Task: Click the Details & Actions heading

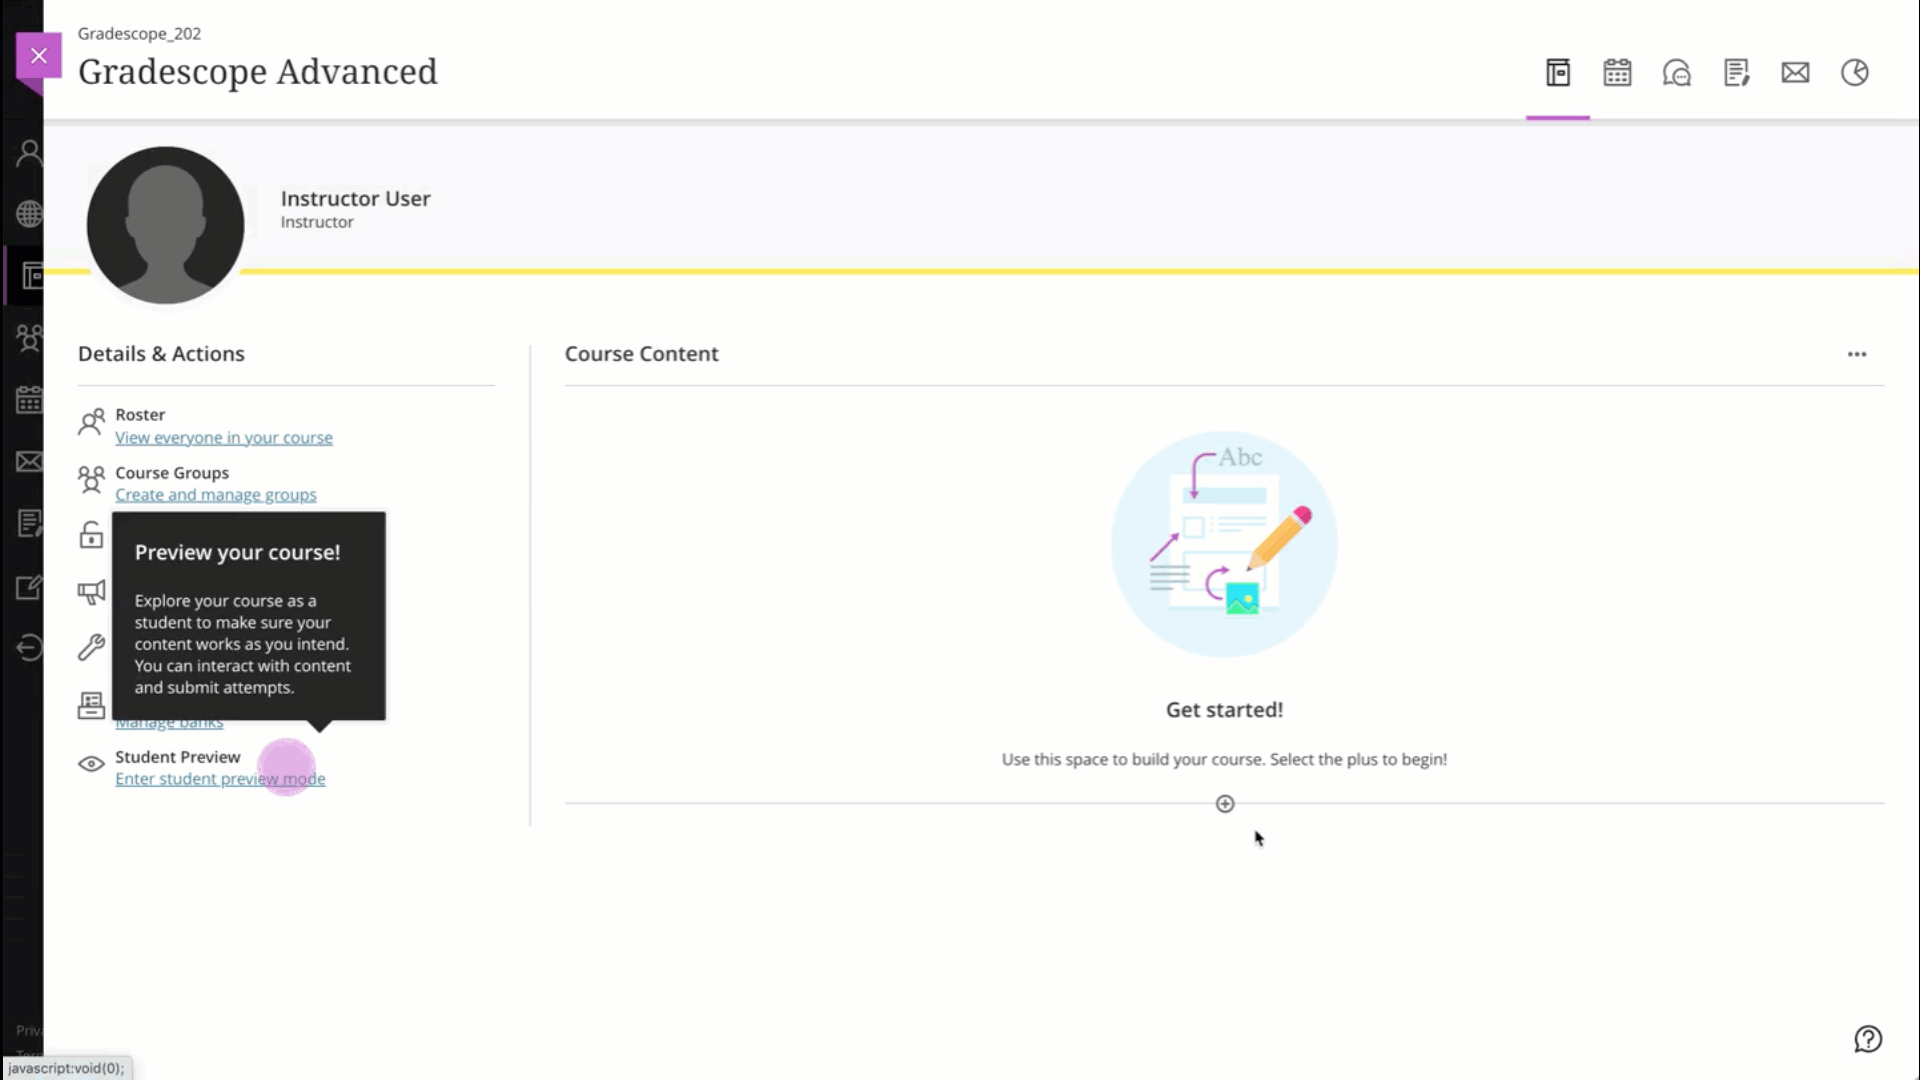Action: pyautogui.click(x=161, y=354)
